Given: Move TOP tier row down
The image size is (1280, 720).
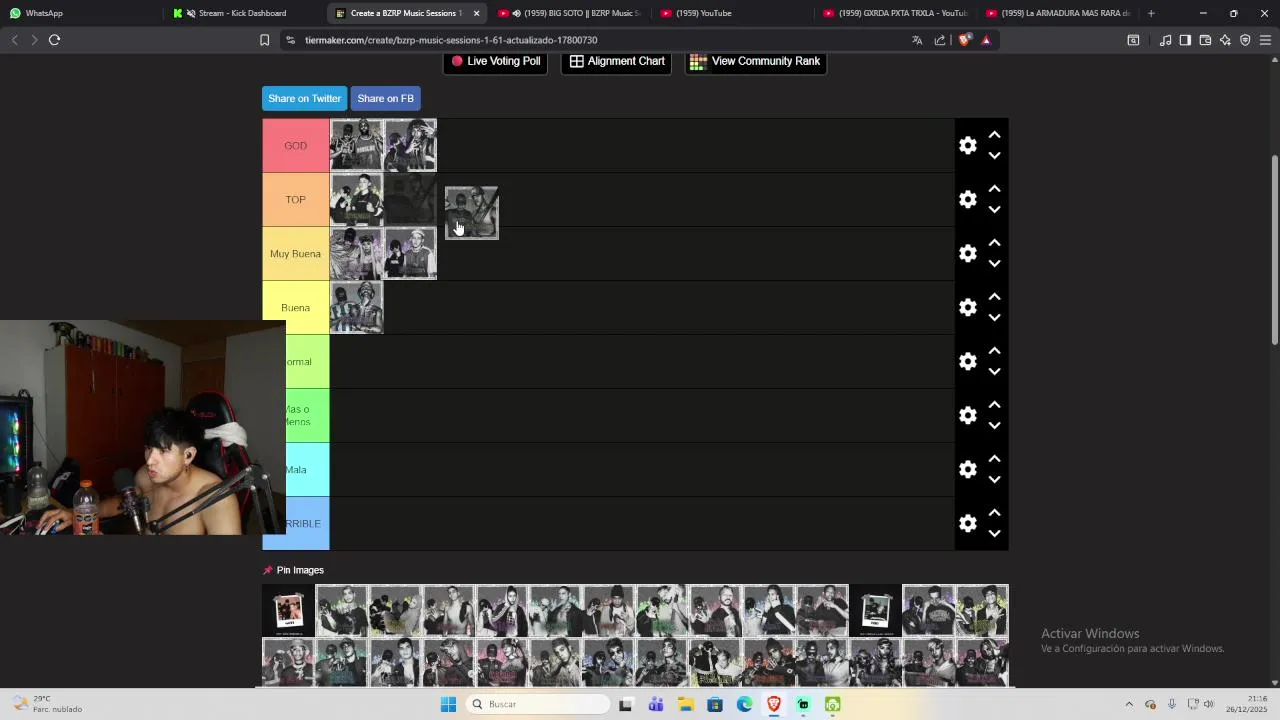Looking at the screenshot, I should 994,210.
